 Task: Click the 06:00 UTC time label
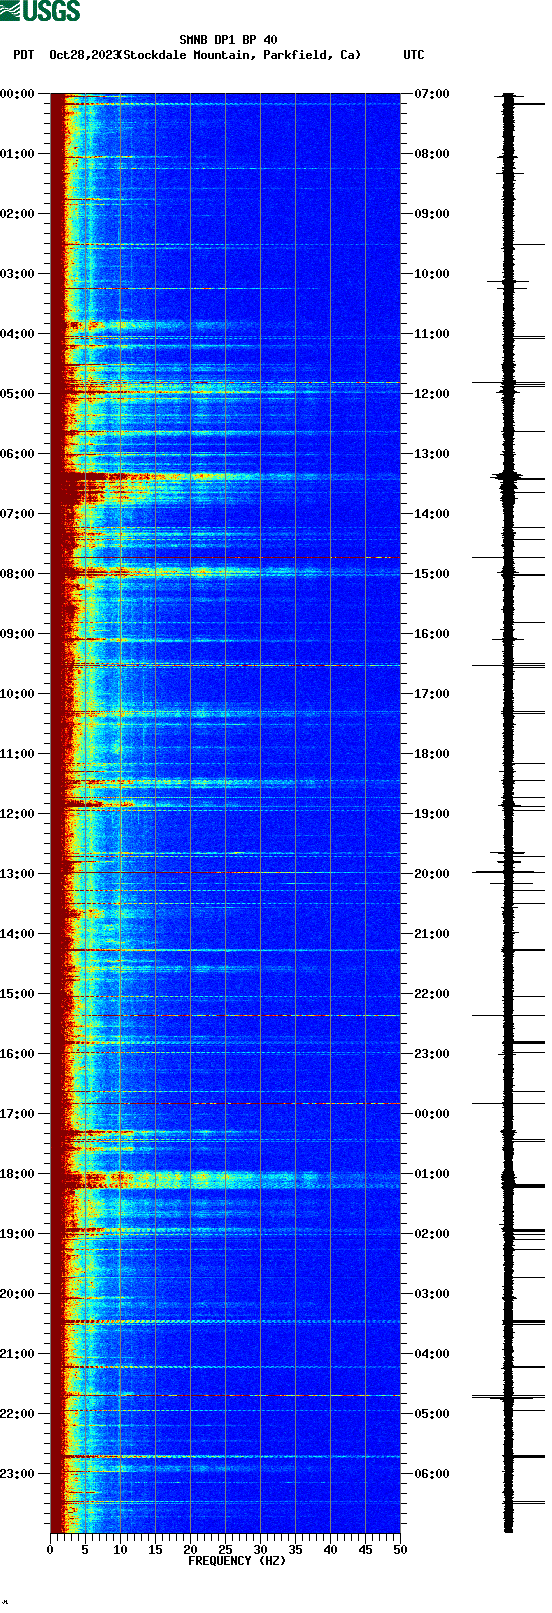pyautogui.click(x=432, y=1474)
